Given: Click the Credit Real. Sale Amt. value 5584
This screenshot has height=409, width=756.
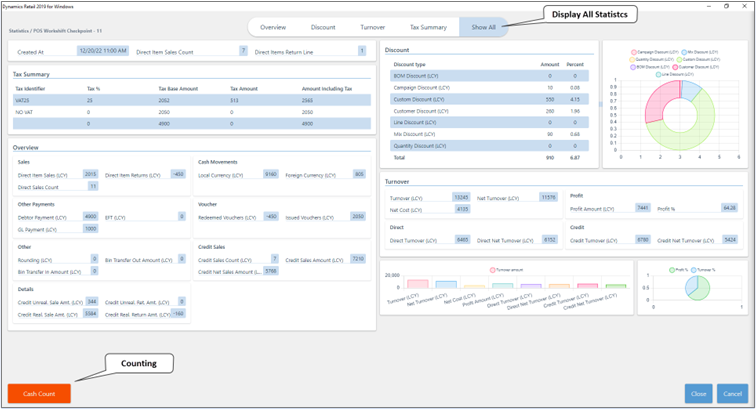Looking at the screenshot, I should click(90, 314).
